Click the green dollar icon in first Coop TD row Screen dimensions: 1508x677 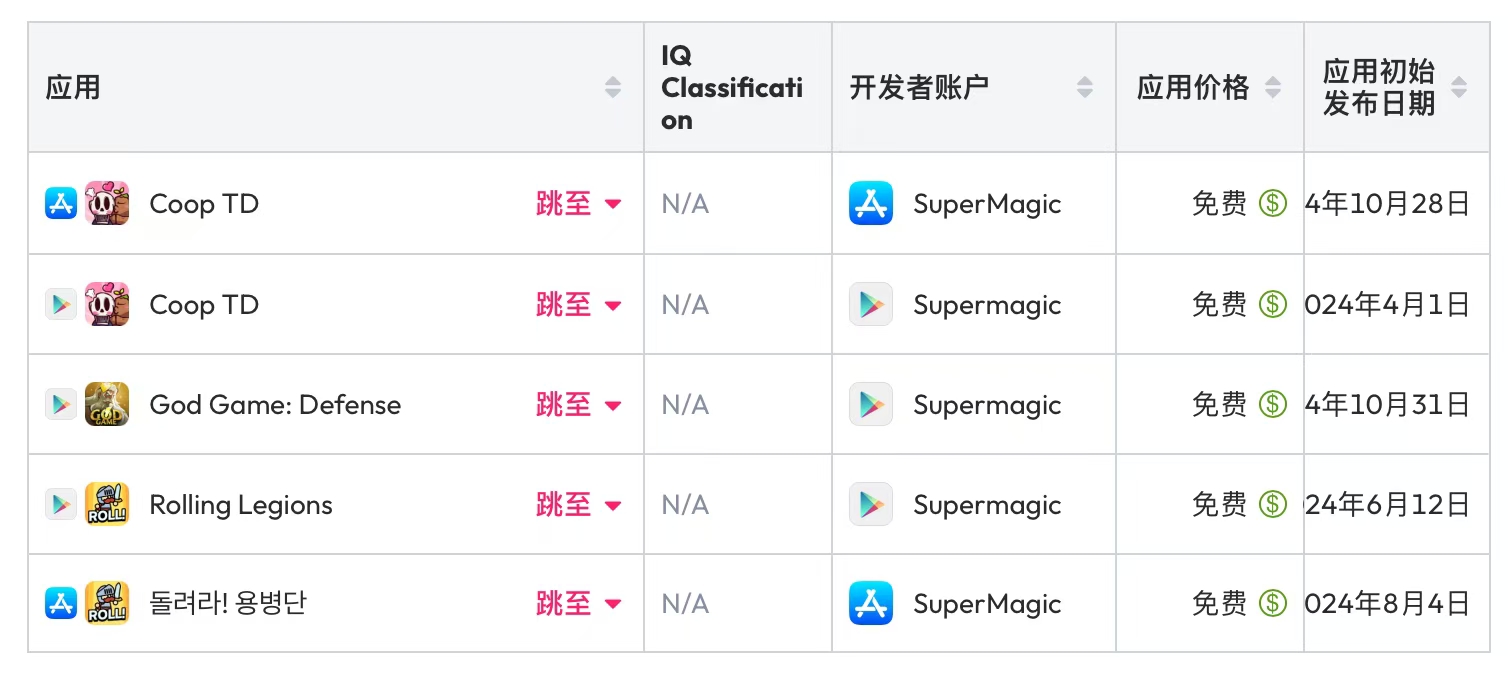coord(1272,204)
